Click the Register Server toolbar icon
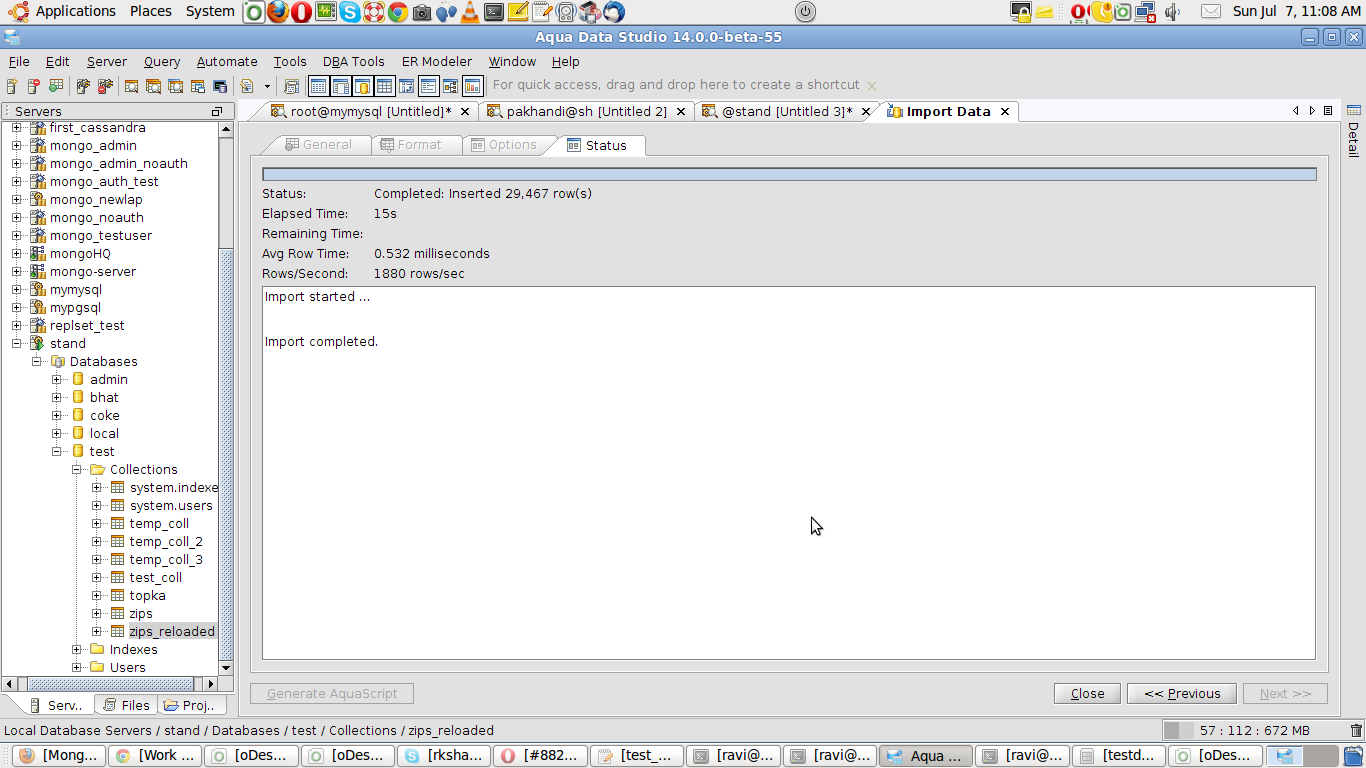1366x768 pixels. click(x=13, y=86)
